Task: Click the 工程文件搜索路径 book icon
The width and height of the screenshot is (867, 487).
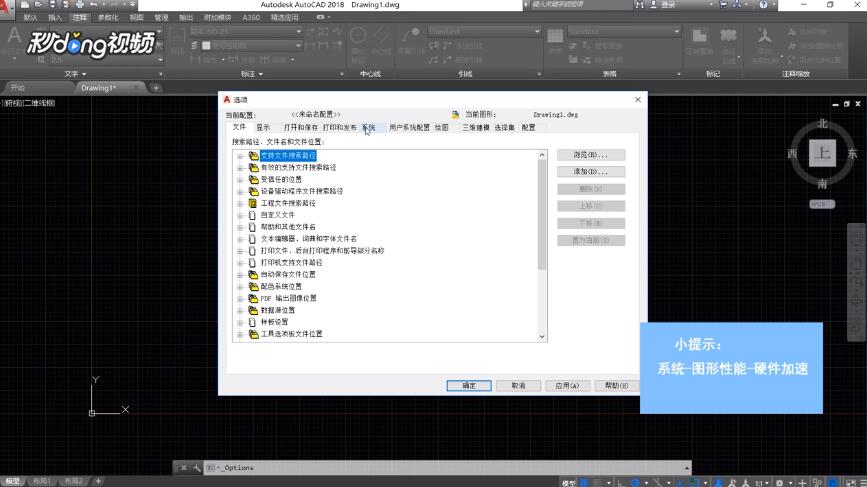Action: tap(253, 203)
